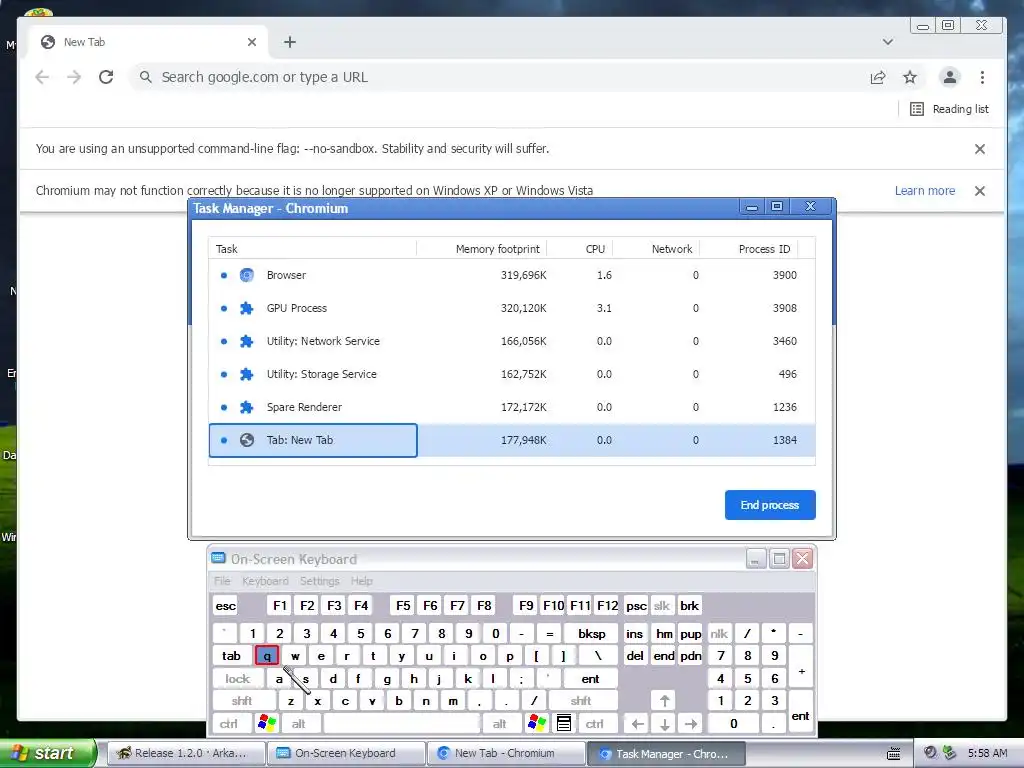The height and width of the screenshot is (768, 1024).
Task: Bookmark this tab with the star icon
Action: coord(910,77)
